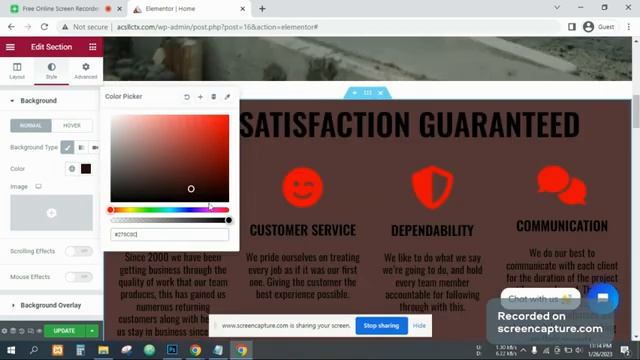Image resolution: width=640 pixels, height=360 pixels.
Task: Add new global color with plus icon
Action: tap(200, 97)
